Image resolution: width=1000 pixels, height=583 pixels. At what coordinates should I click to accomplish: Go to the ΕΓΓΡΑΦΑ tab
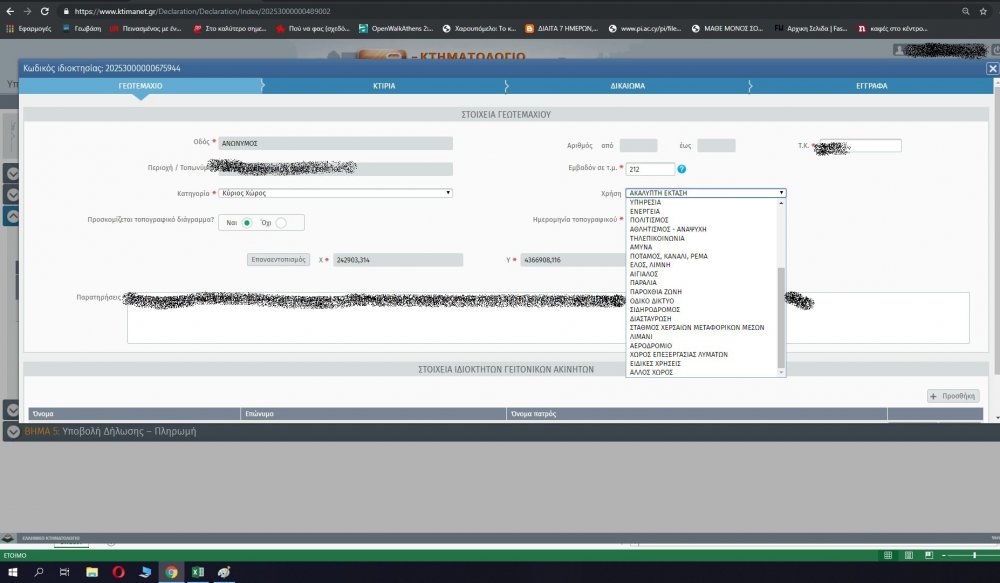coord(871,86)
